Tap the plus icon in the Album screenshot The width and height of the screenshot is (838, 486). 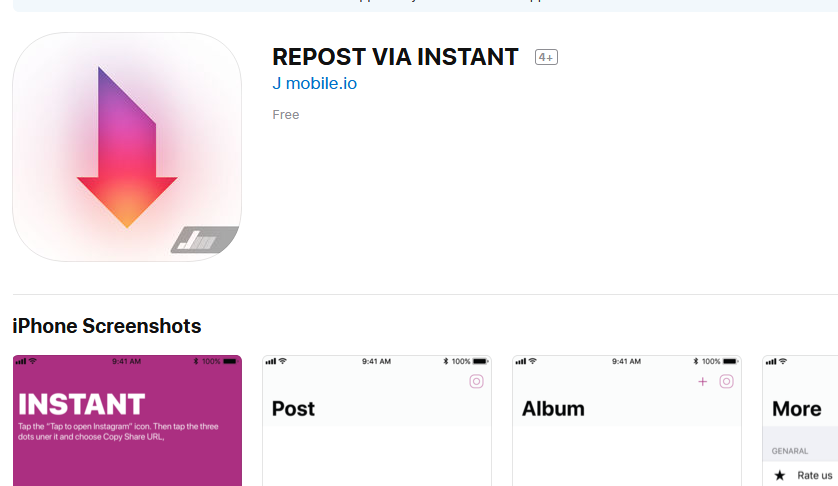click(702, 381)
